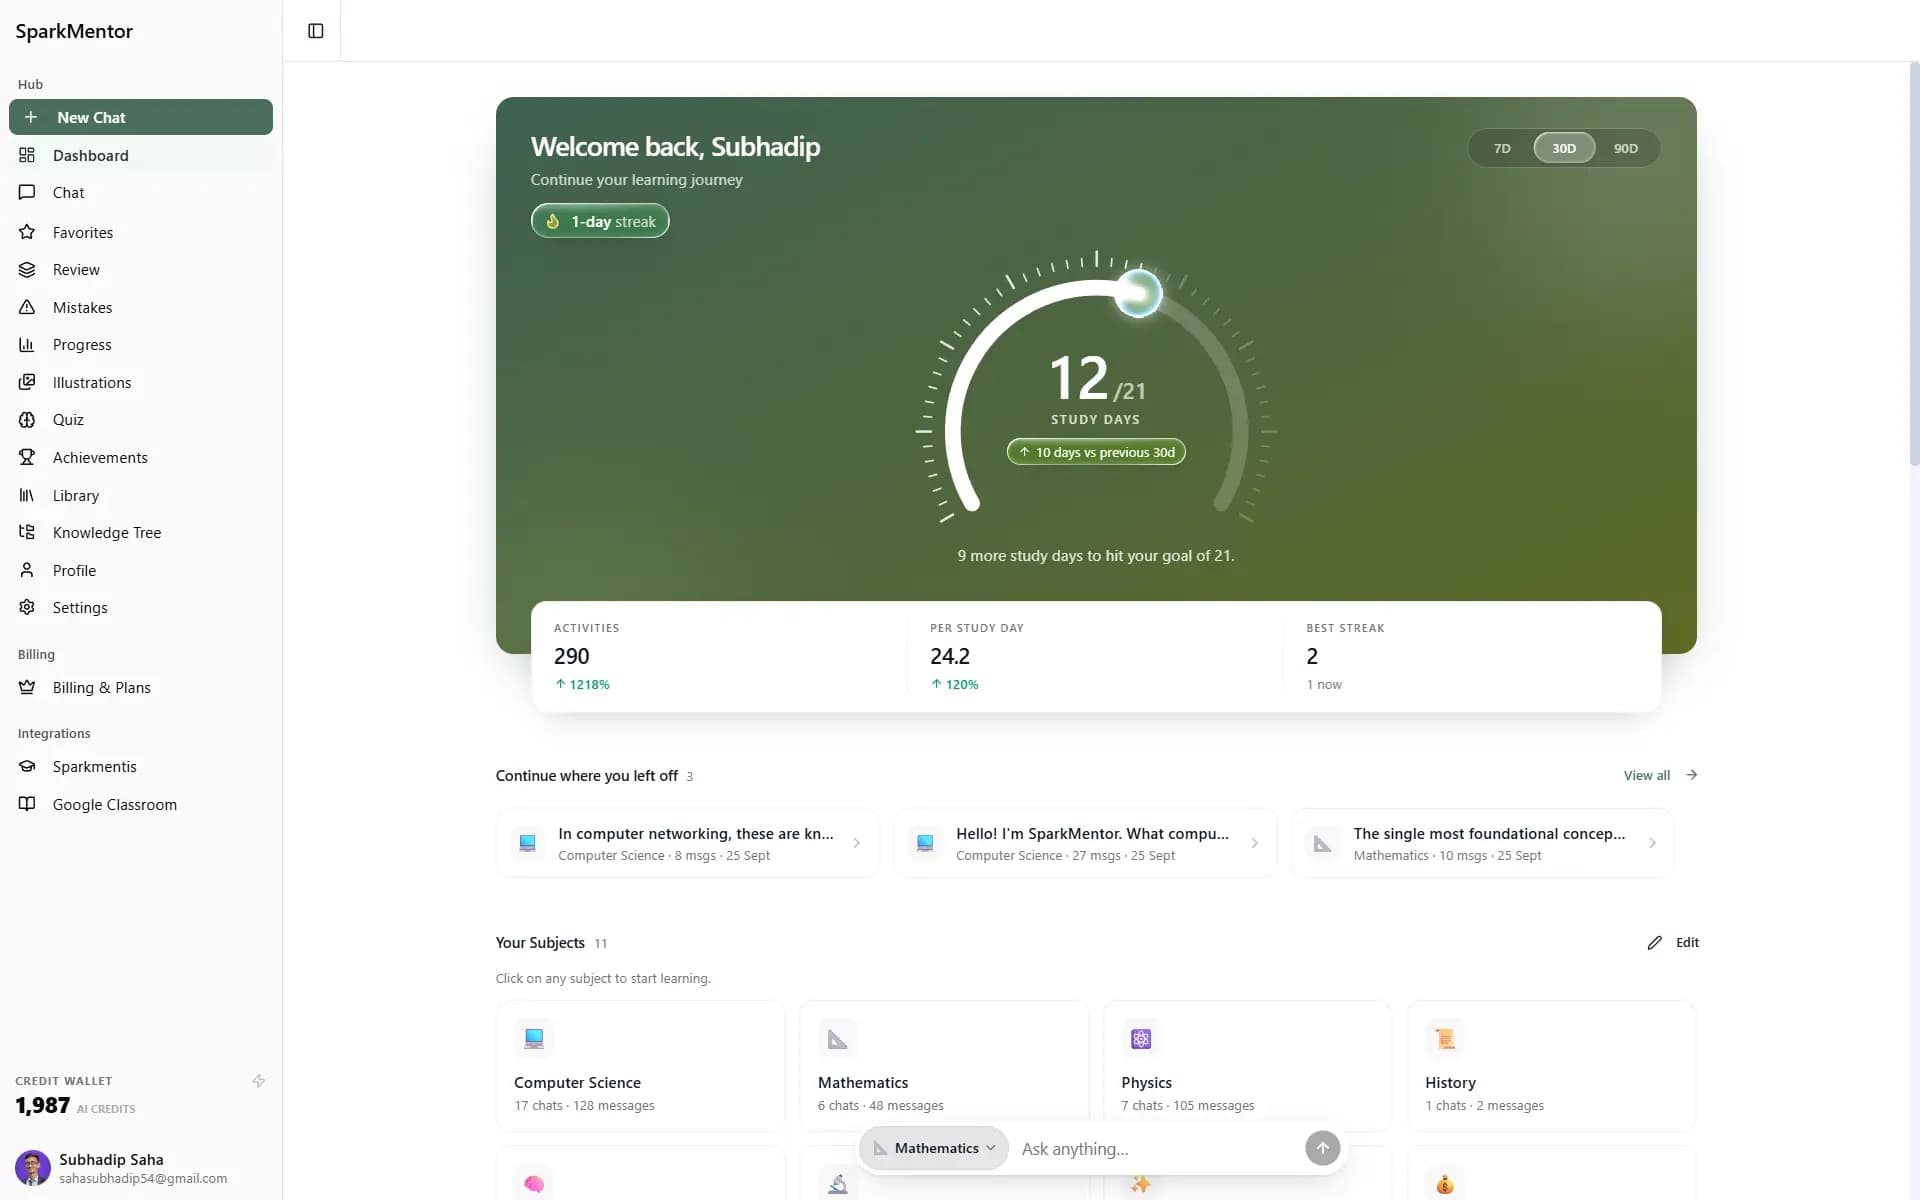The height and width of the screenshot is (1200, 1920).
Task: Select the 30D time range
Action: [x=1564, y=148]
